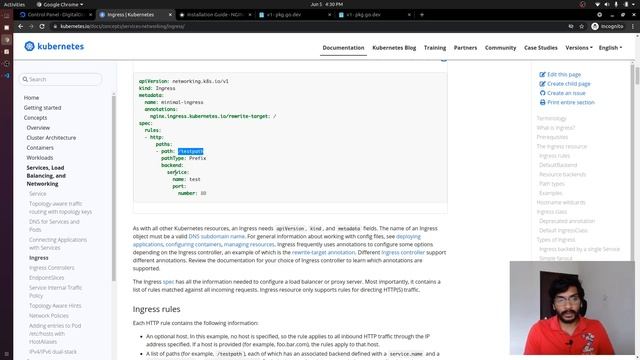Viewport: 640px width, 360px height.
Task: Jump to Ingress rules in table of contents
Action: click(554, 156)
